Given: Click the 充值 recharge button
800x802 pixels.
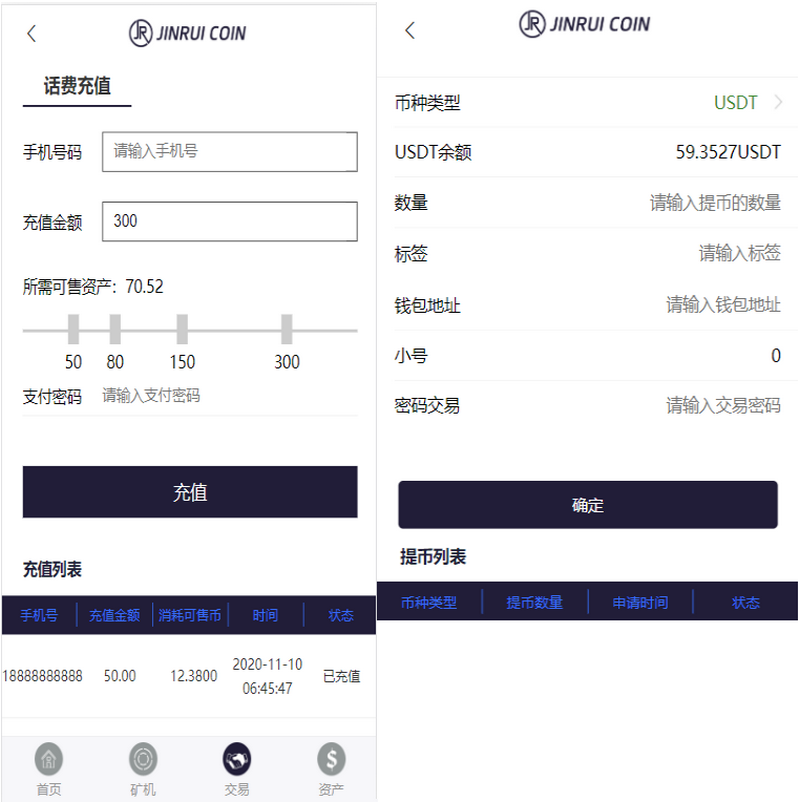Looking at the screenshot, I should (x=190, y=492).
